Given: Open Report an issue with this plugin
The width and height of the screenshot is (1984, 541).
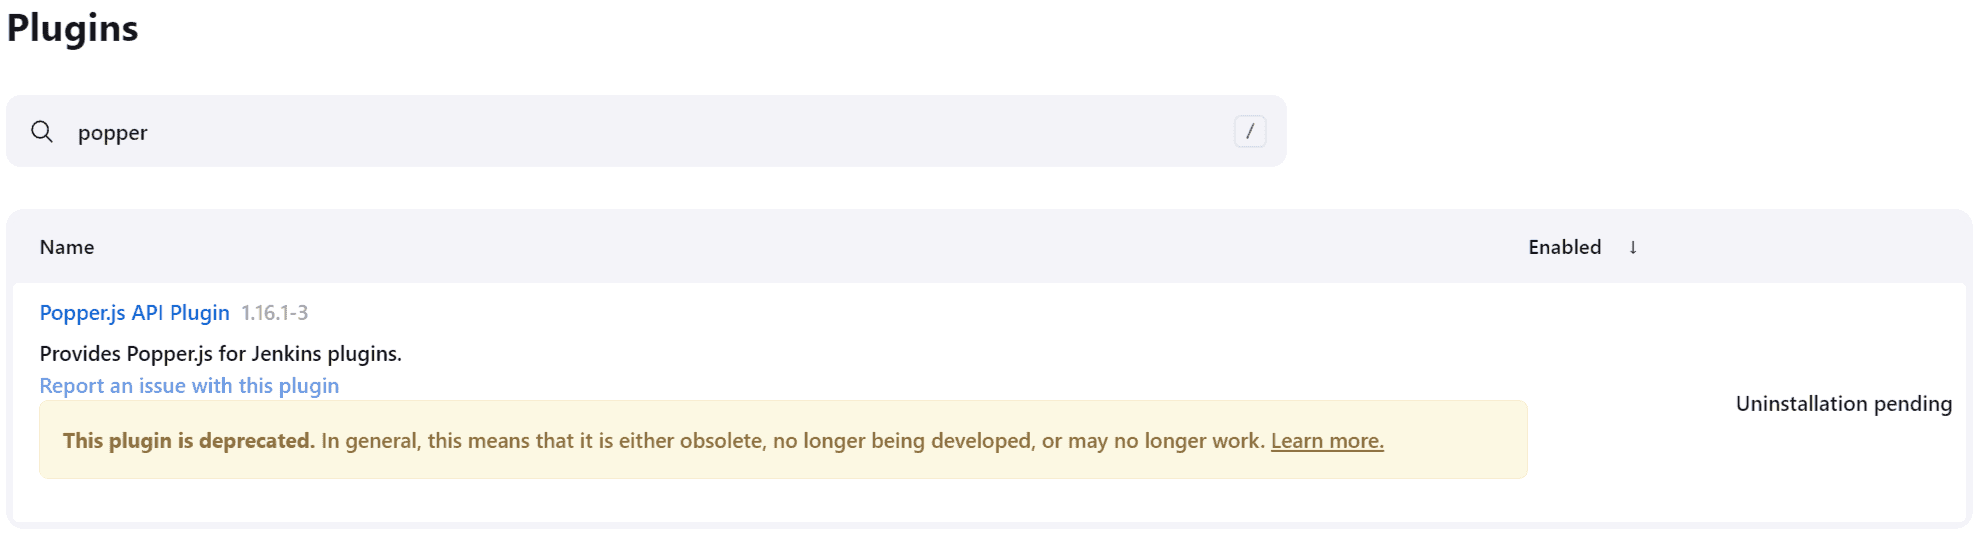Looking at the screenshot, I should click(x=189, y=386).
